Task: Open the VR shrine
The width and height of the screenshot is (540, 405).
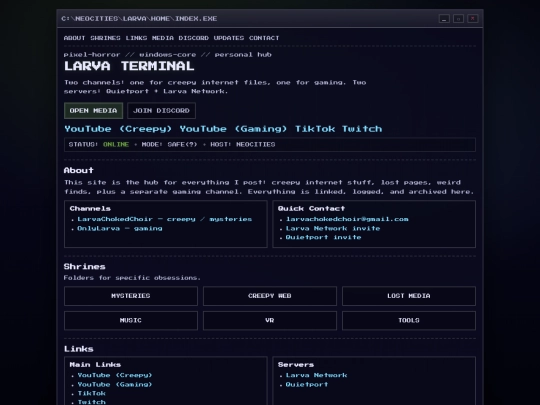Action: pyautogui.click(x=270, y=321)
